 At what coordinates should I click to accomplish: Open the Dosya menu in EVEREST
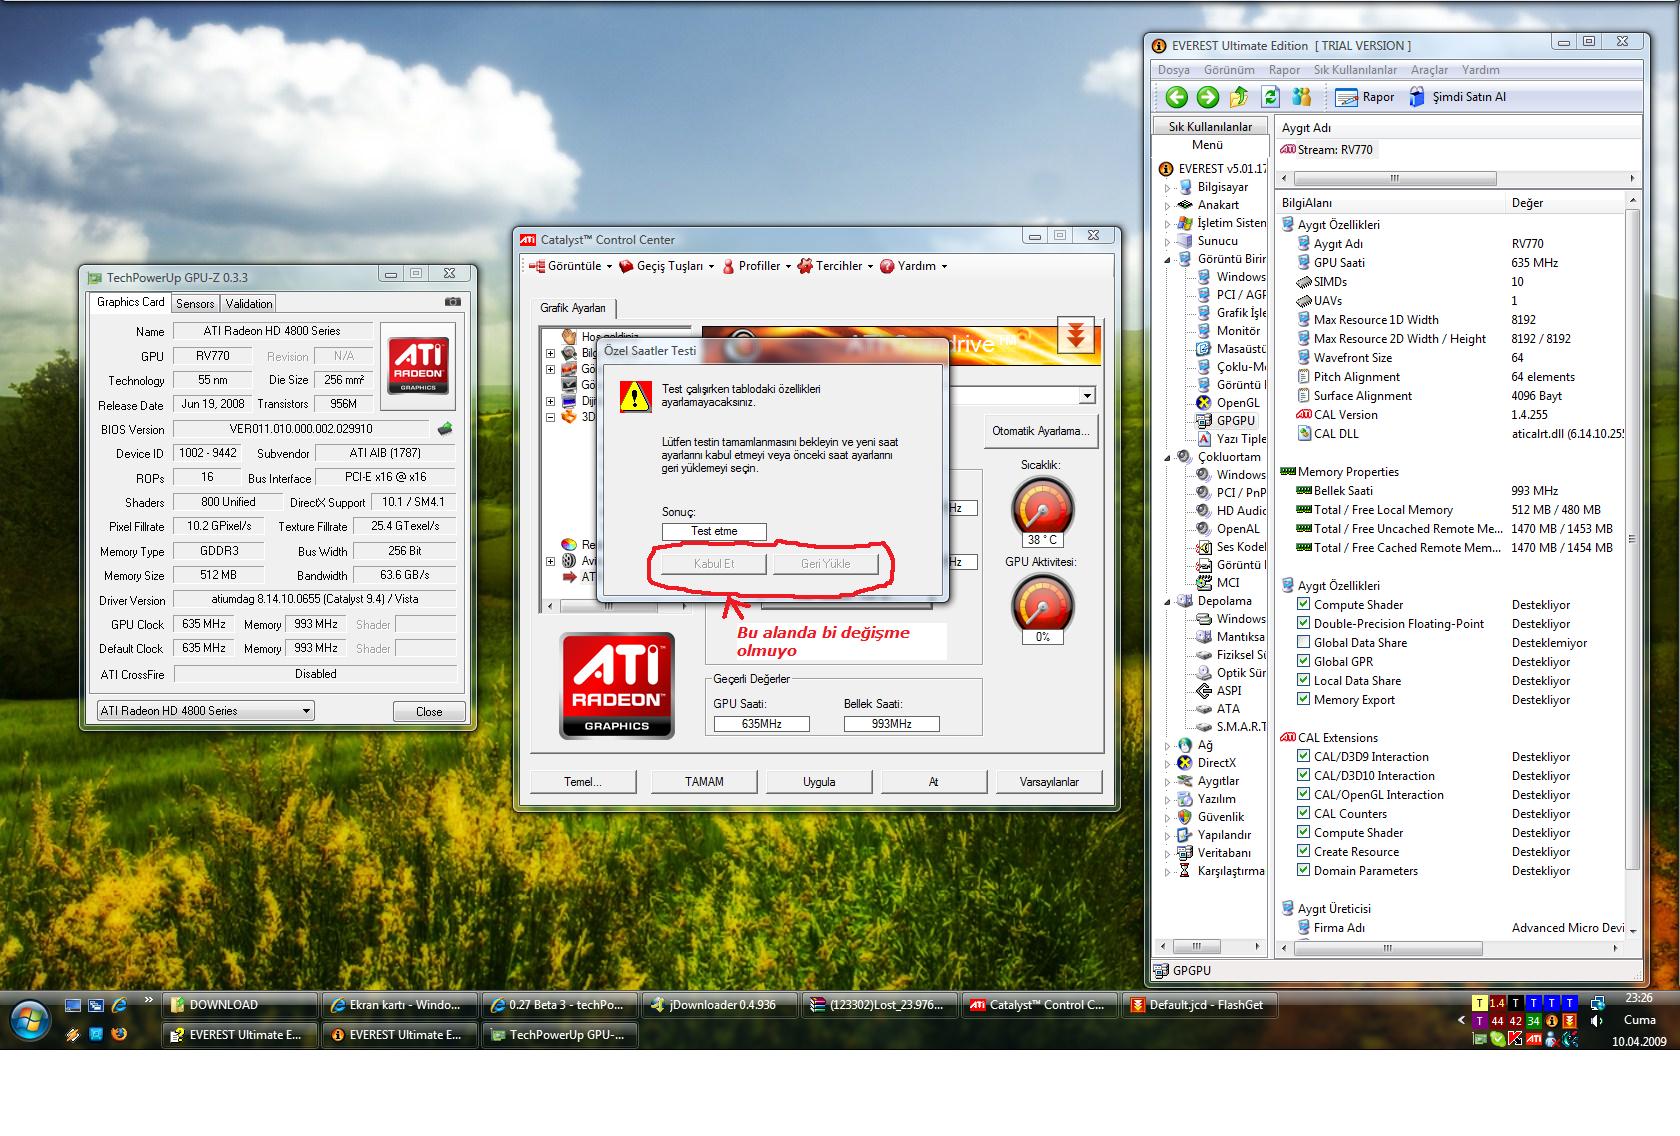coord(1174,70)
